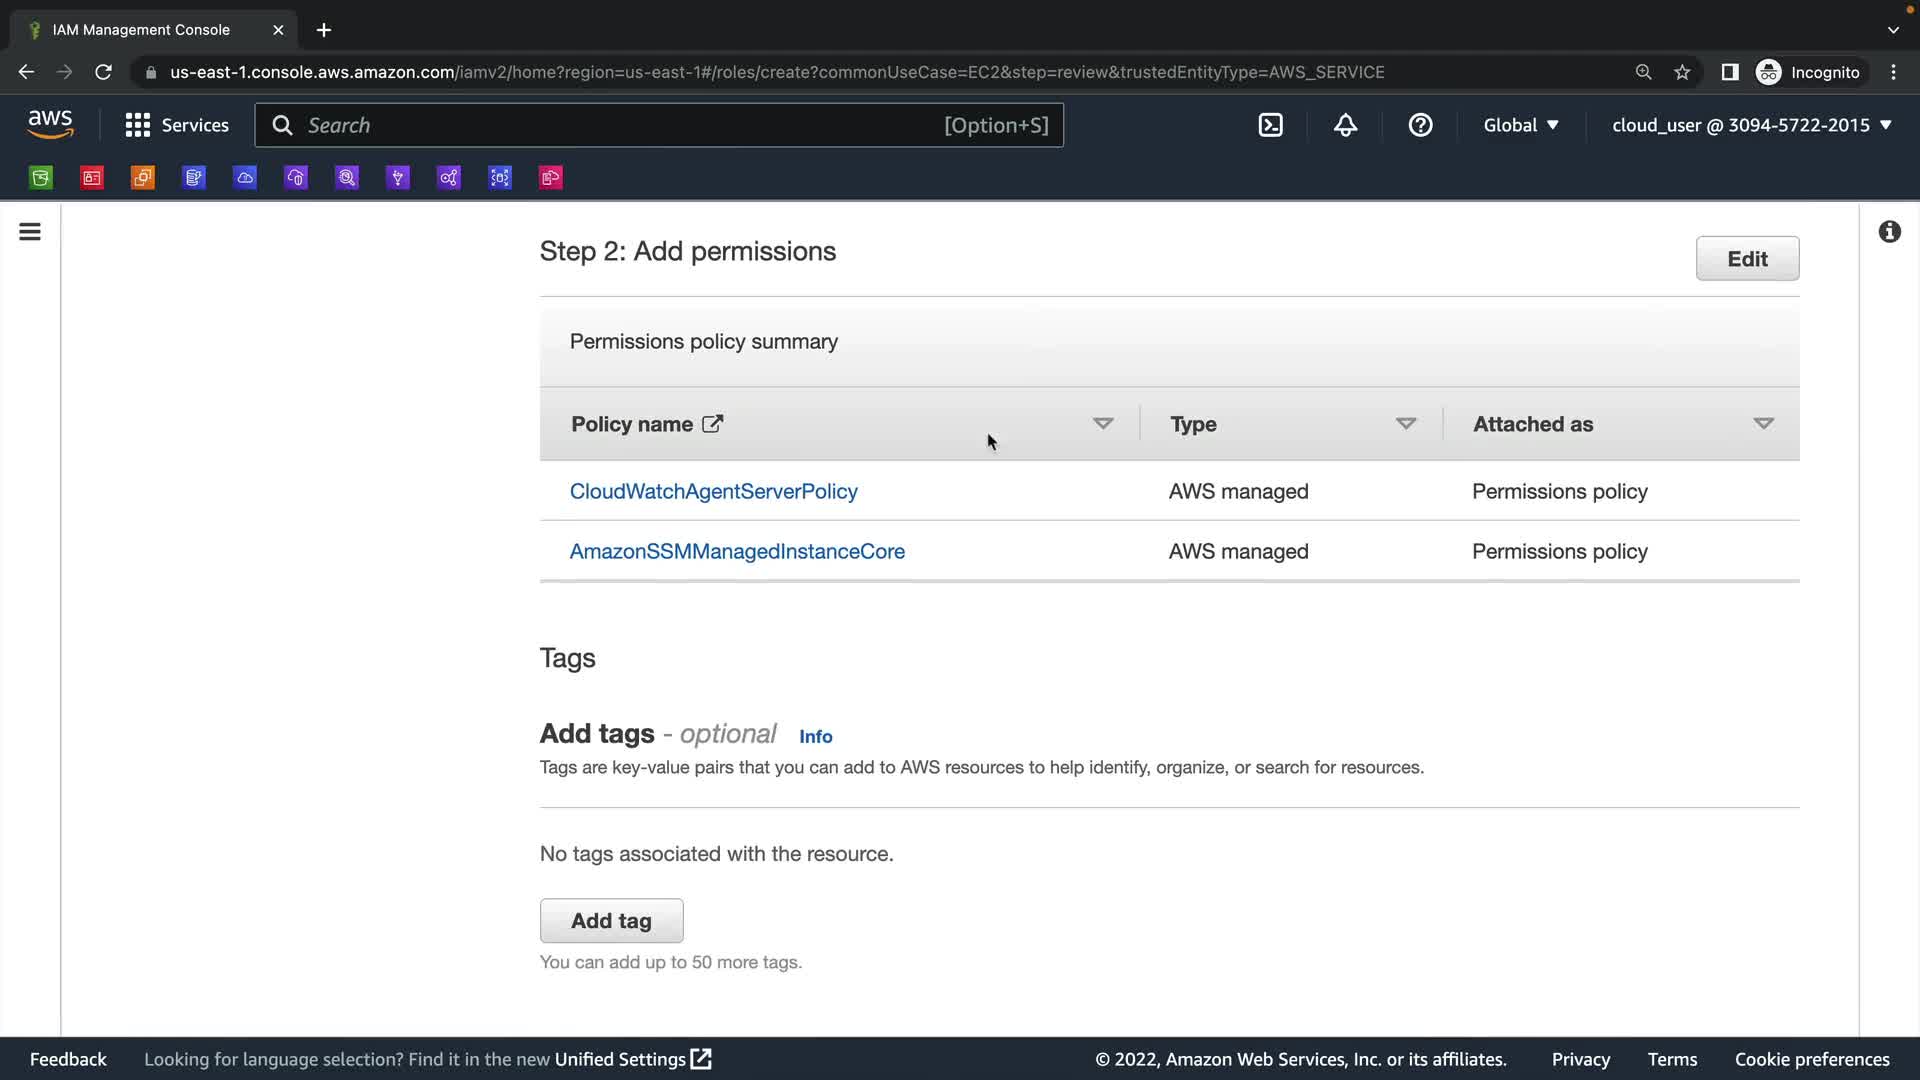This screenshot has height=1080, width=1920.
Task: Expand the left hamburger navigation menu
Action: 30,232
